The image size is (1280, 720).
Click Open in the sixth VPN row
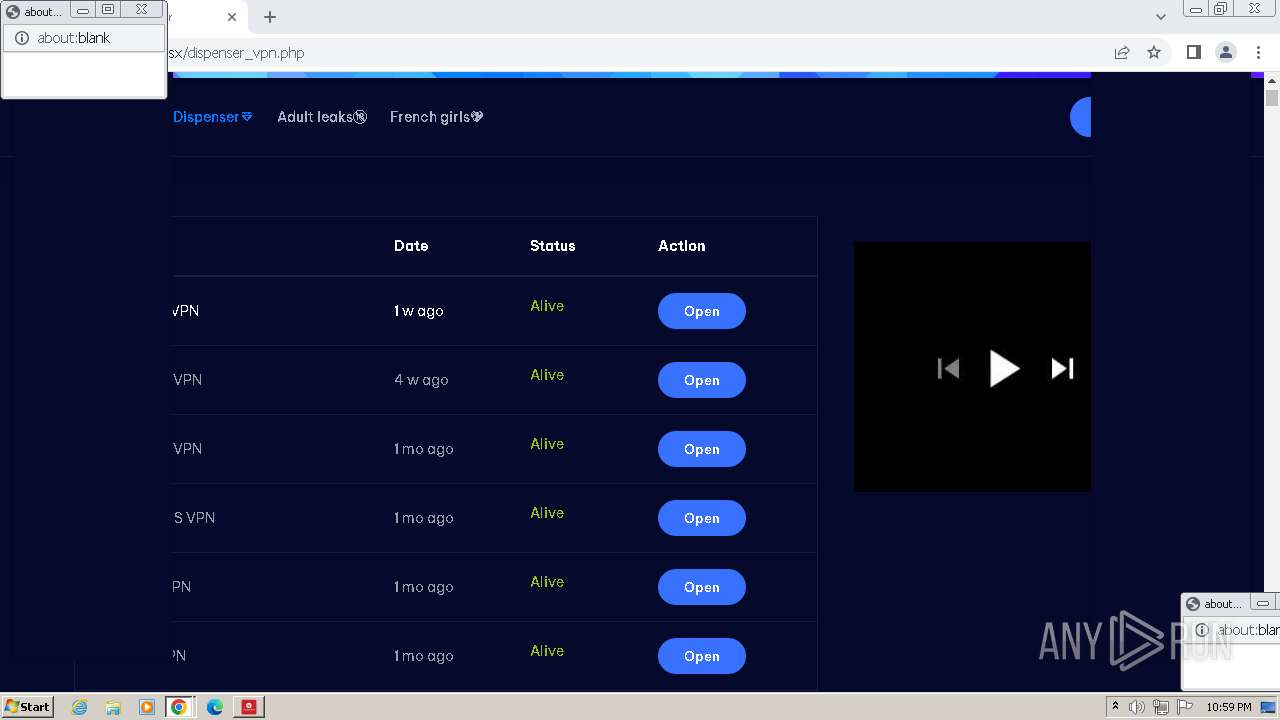pos(701,656)
